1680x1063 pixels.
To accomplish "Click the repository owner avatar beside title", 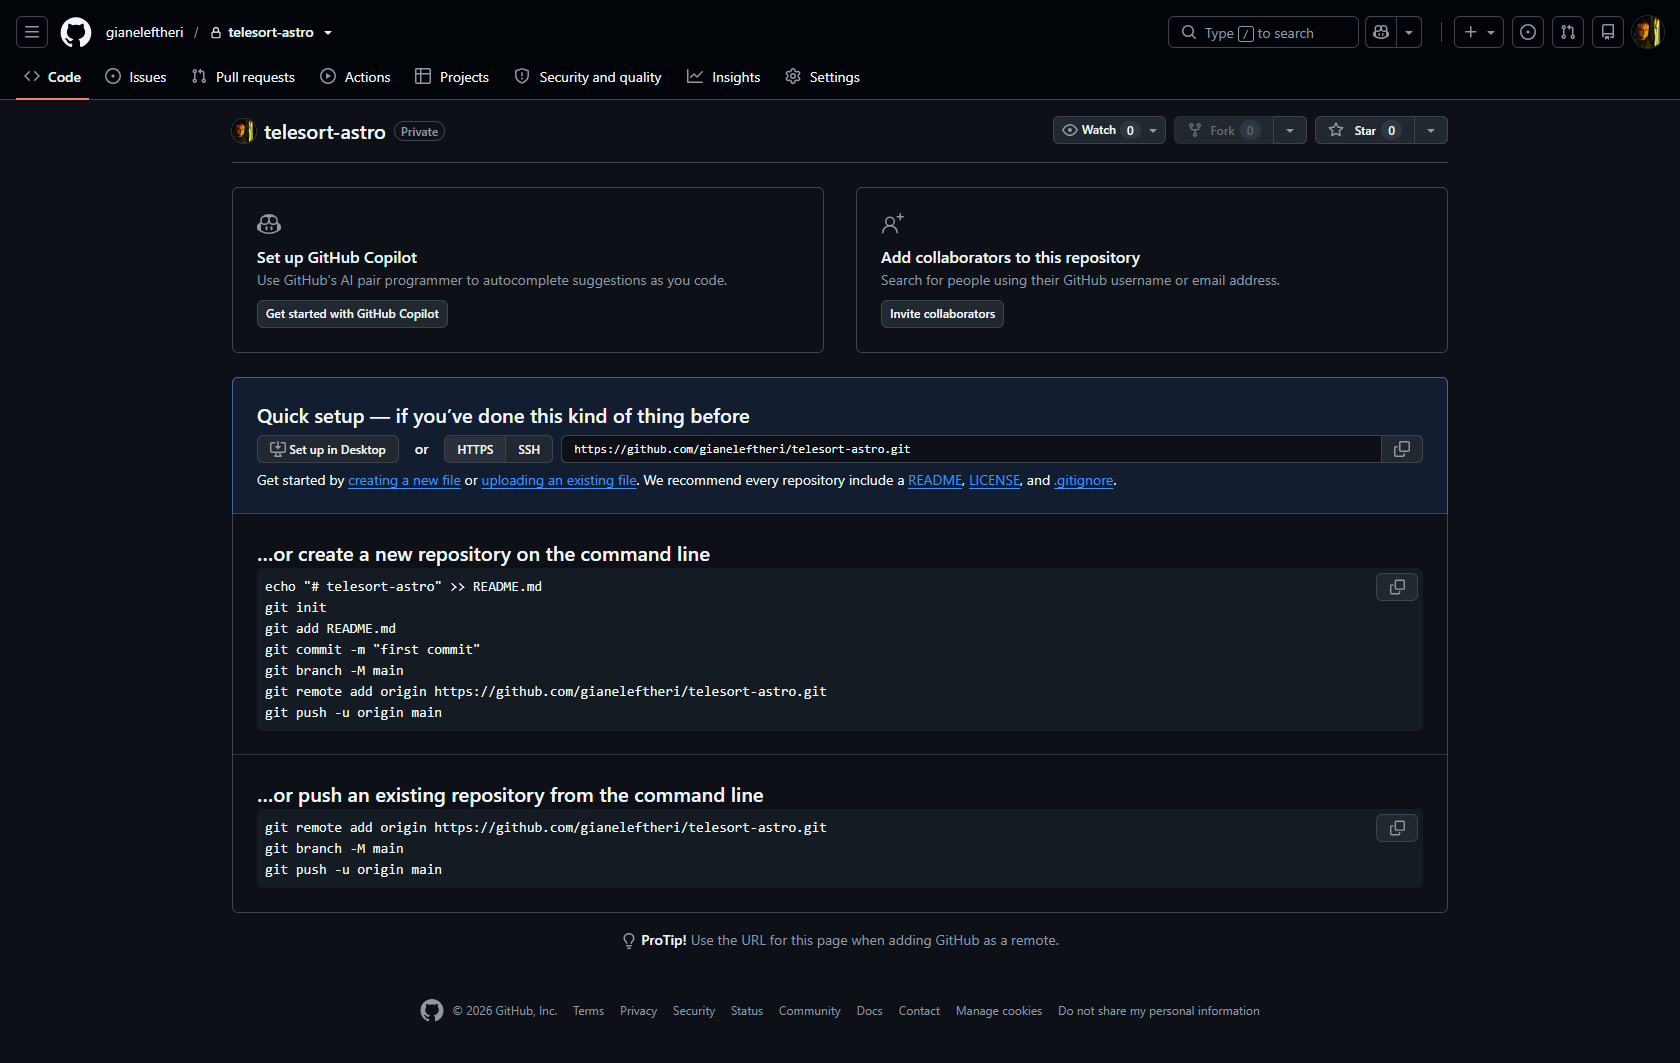I will coord(243,131).
